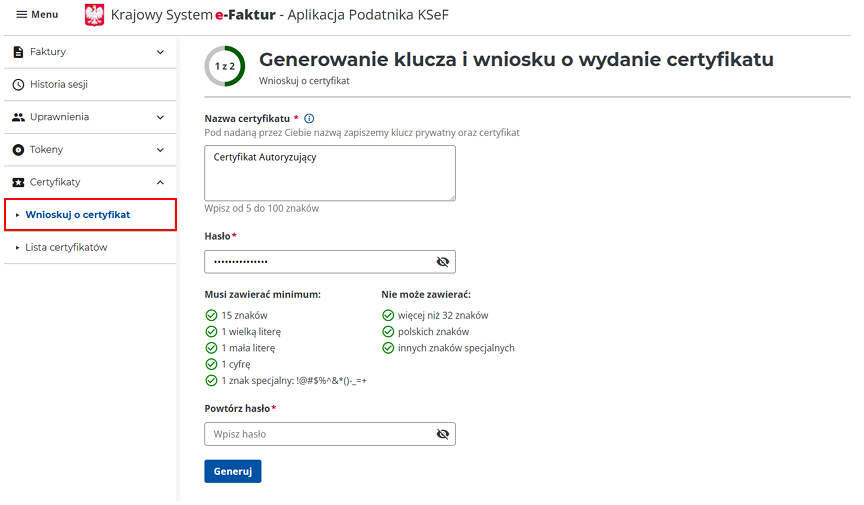Expand the Uprawnienia section chevron
Viewport: 864px width, 505px height.
tap(160, 117)
